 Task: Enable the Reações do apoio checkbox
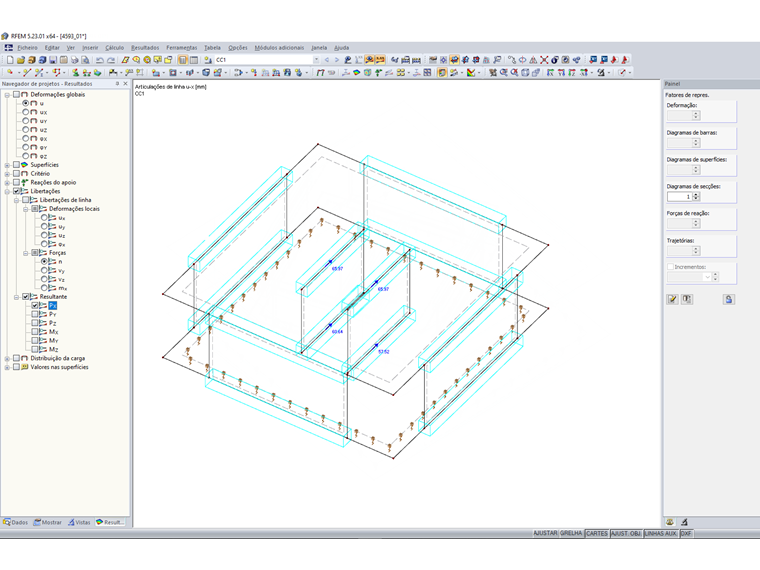point(16,182)
